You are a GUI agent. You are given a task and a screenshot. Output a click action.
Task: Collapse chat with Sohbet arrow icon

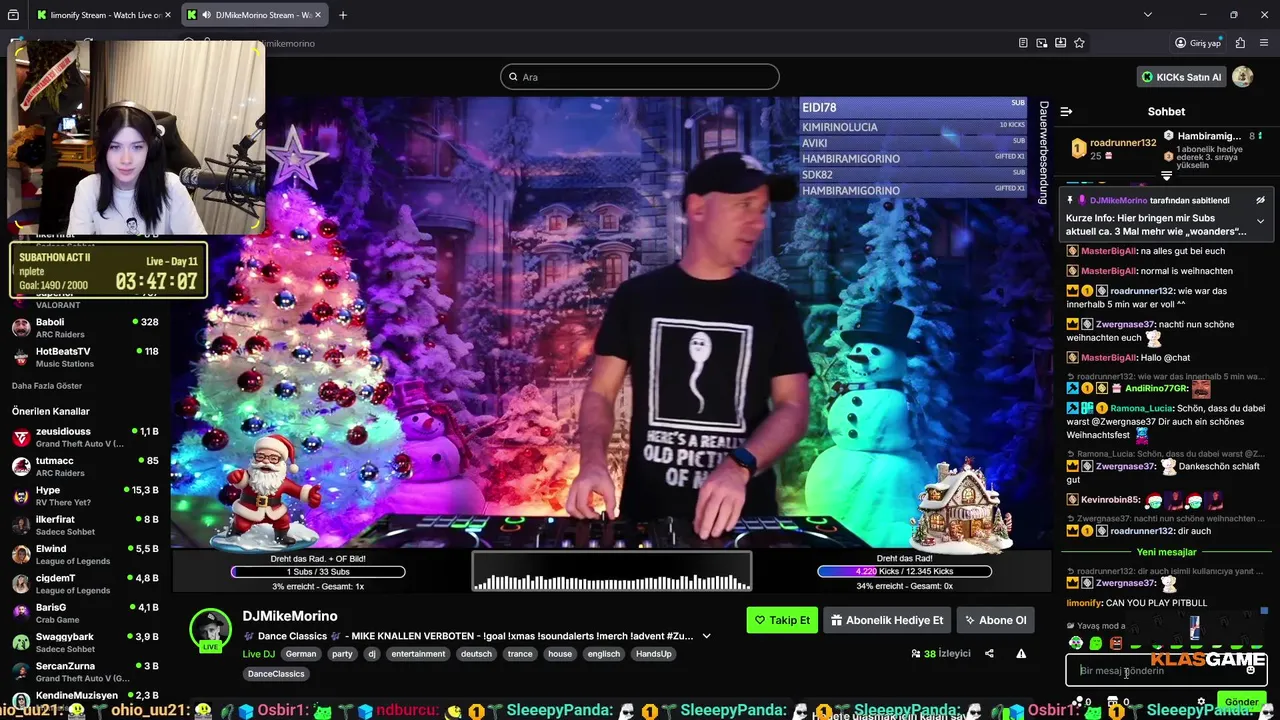(x=1066, y=112)
